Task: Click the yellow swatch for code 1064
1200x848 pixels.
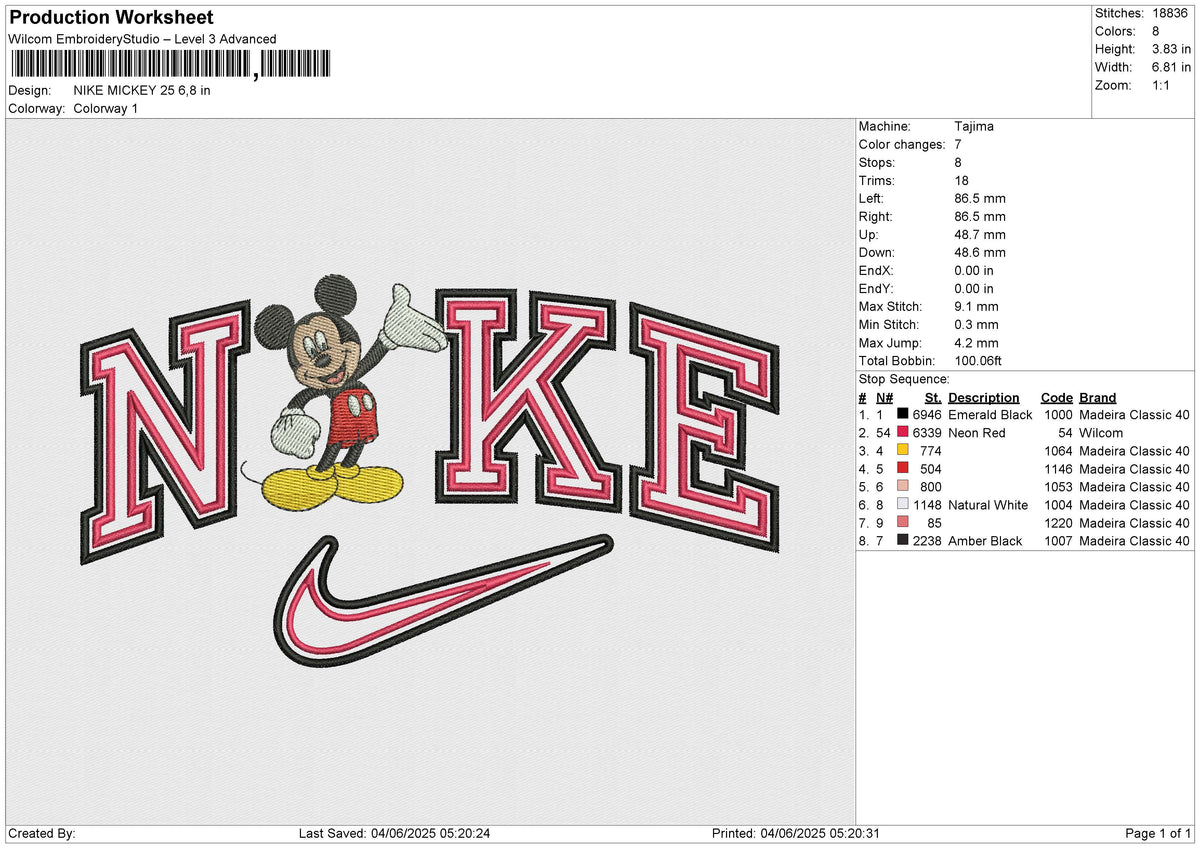Action: coord(903,451)
